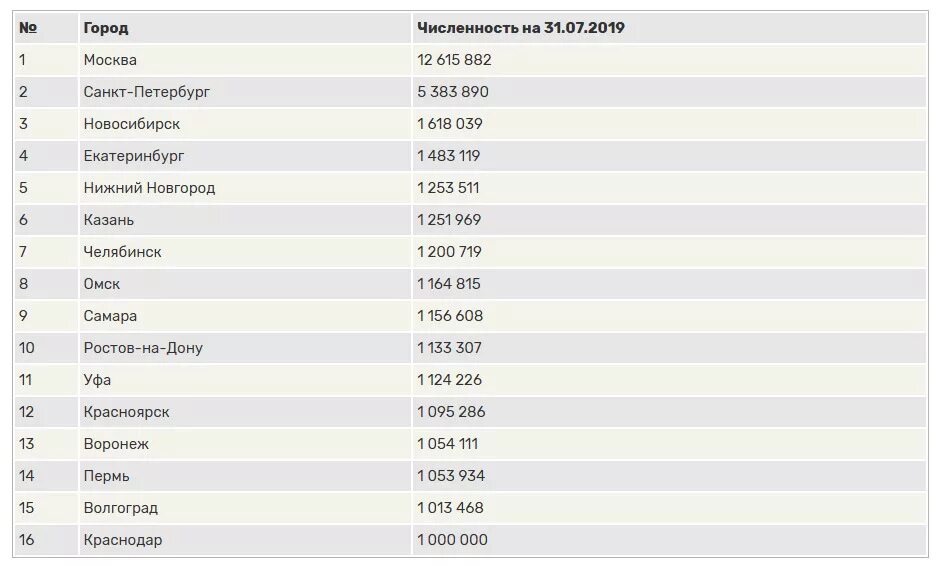The height and width of the screenshot is (566, 938).
Task: Select row number 15 cell
Action: pos(46,508)
